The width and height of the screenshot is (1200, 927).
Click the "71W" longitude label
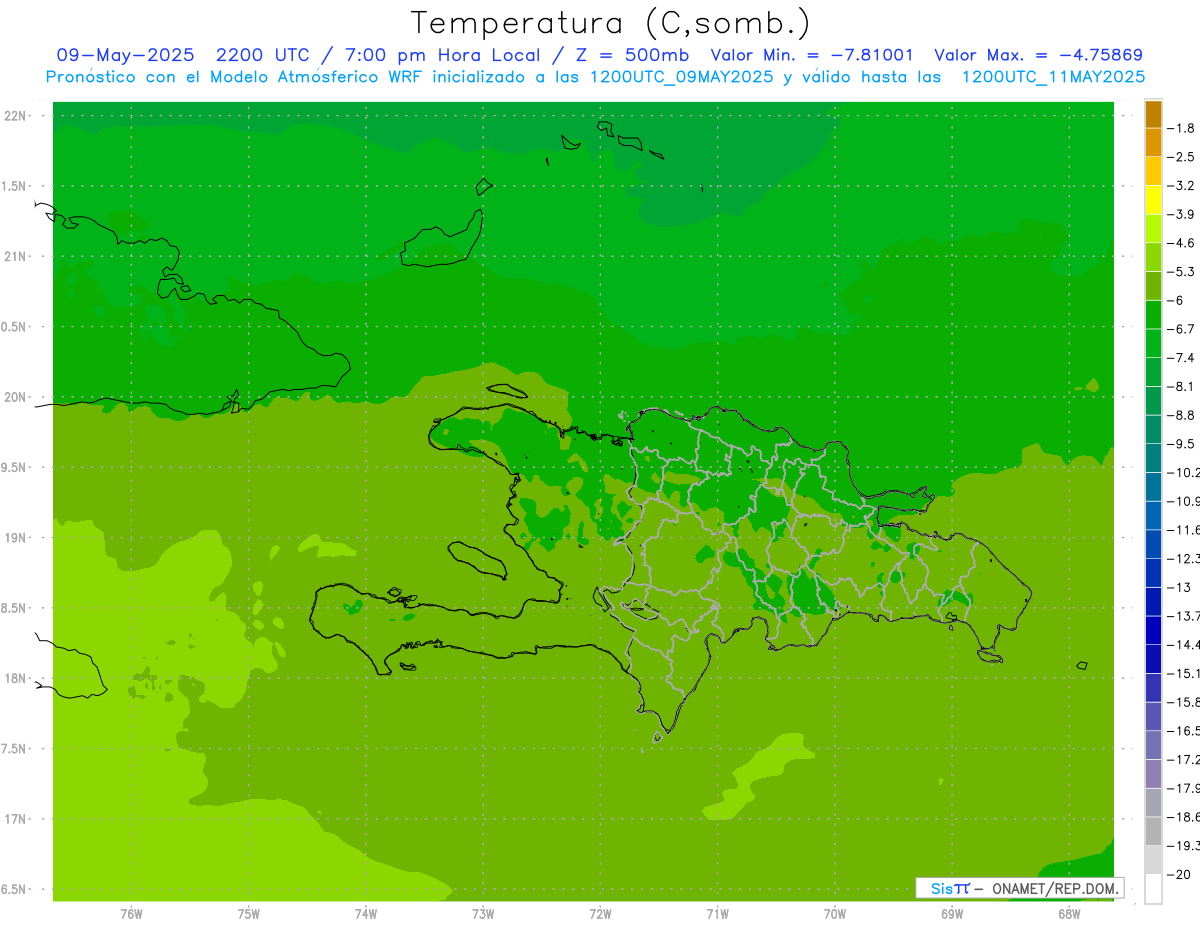click(x=717, y=913)
